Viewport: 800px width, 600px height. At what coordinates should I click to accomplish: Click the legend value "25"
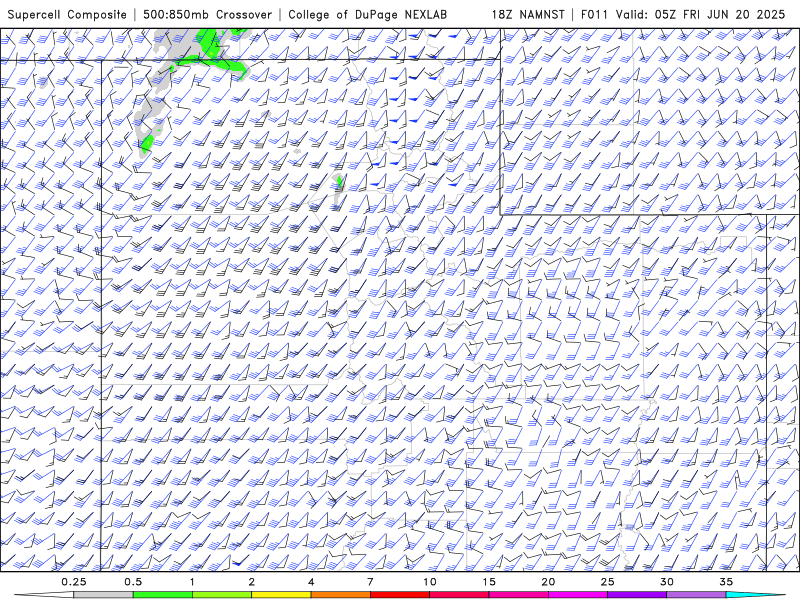pyautogui.click(x=607, y=582)
